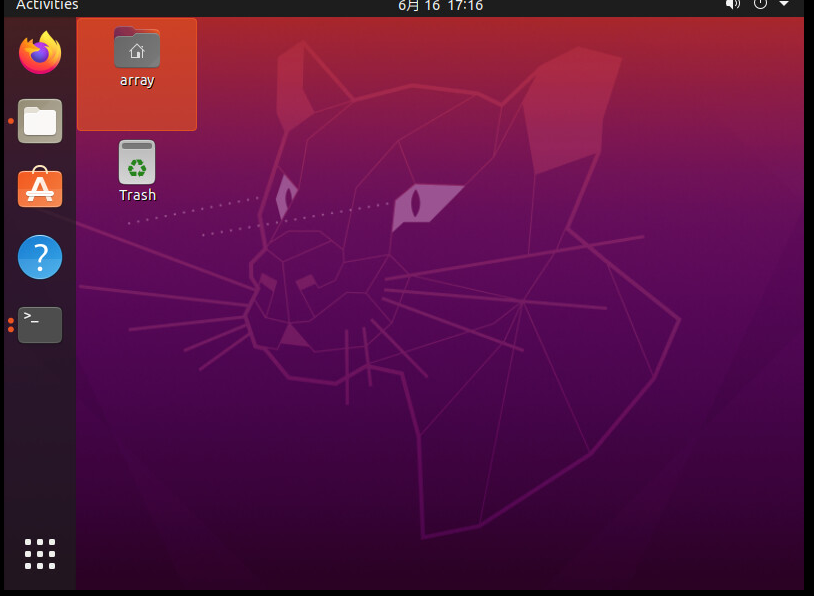This screenshot has width=814, height=596.
Task: Open the Help question mark icon
Action: pyautogui.click(x=40, y=257)
